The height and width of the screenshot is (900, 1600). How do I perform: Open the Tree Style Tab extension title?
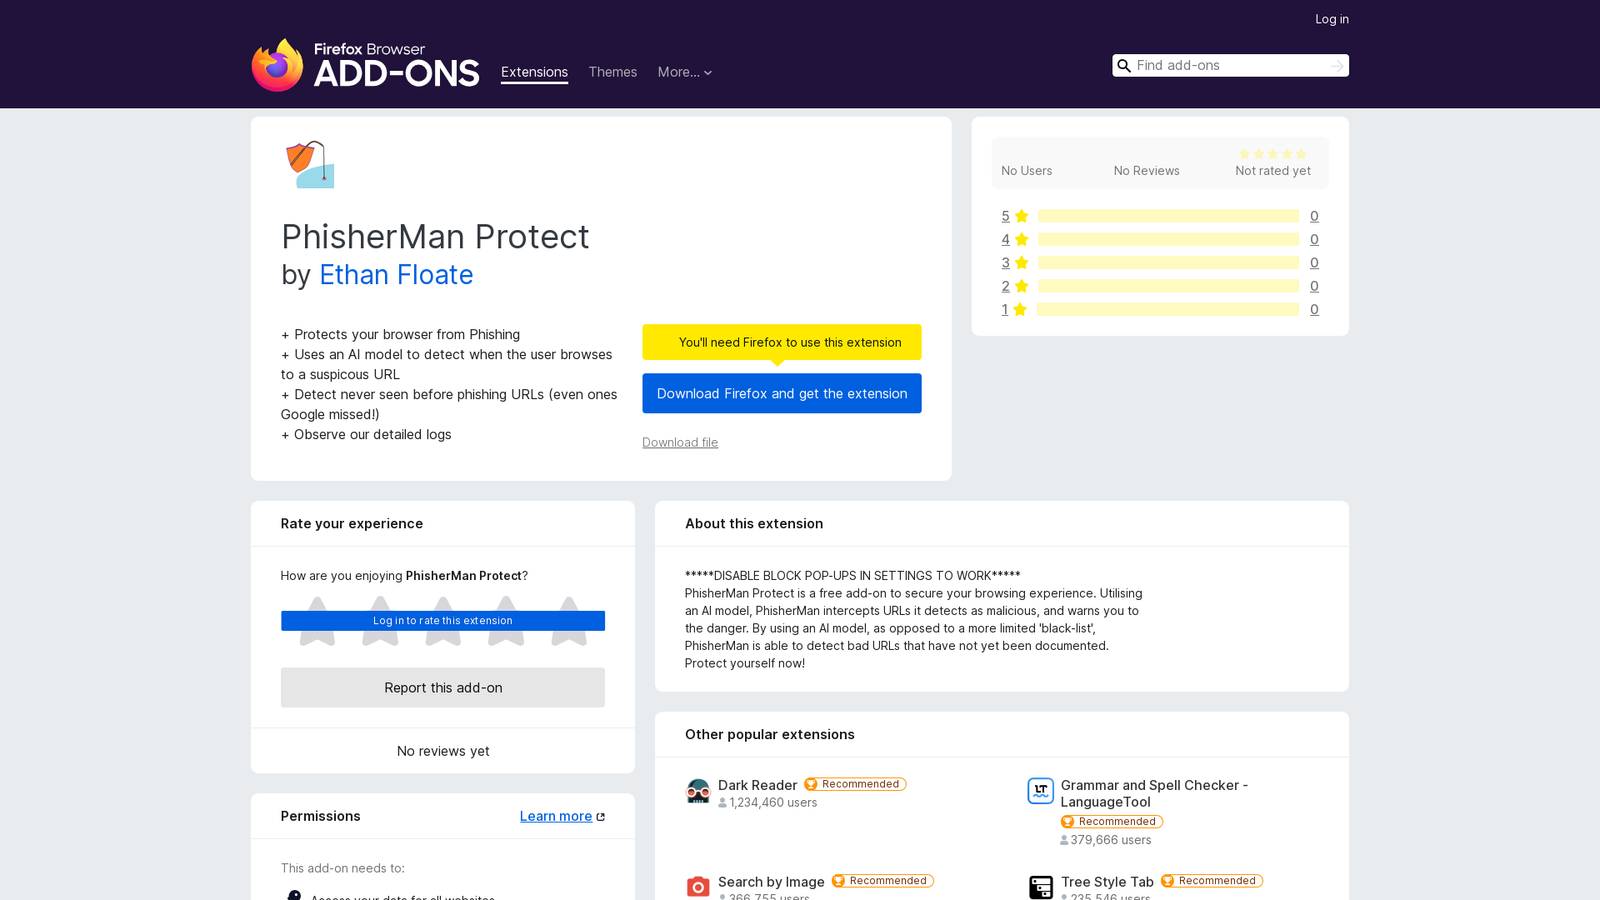(x=1107, y=882)
